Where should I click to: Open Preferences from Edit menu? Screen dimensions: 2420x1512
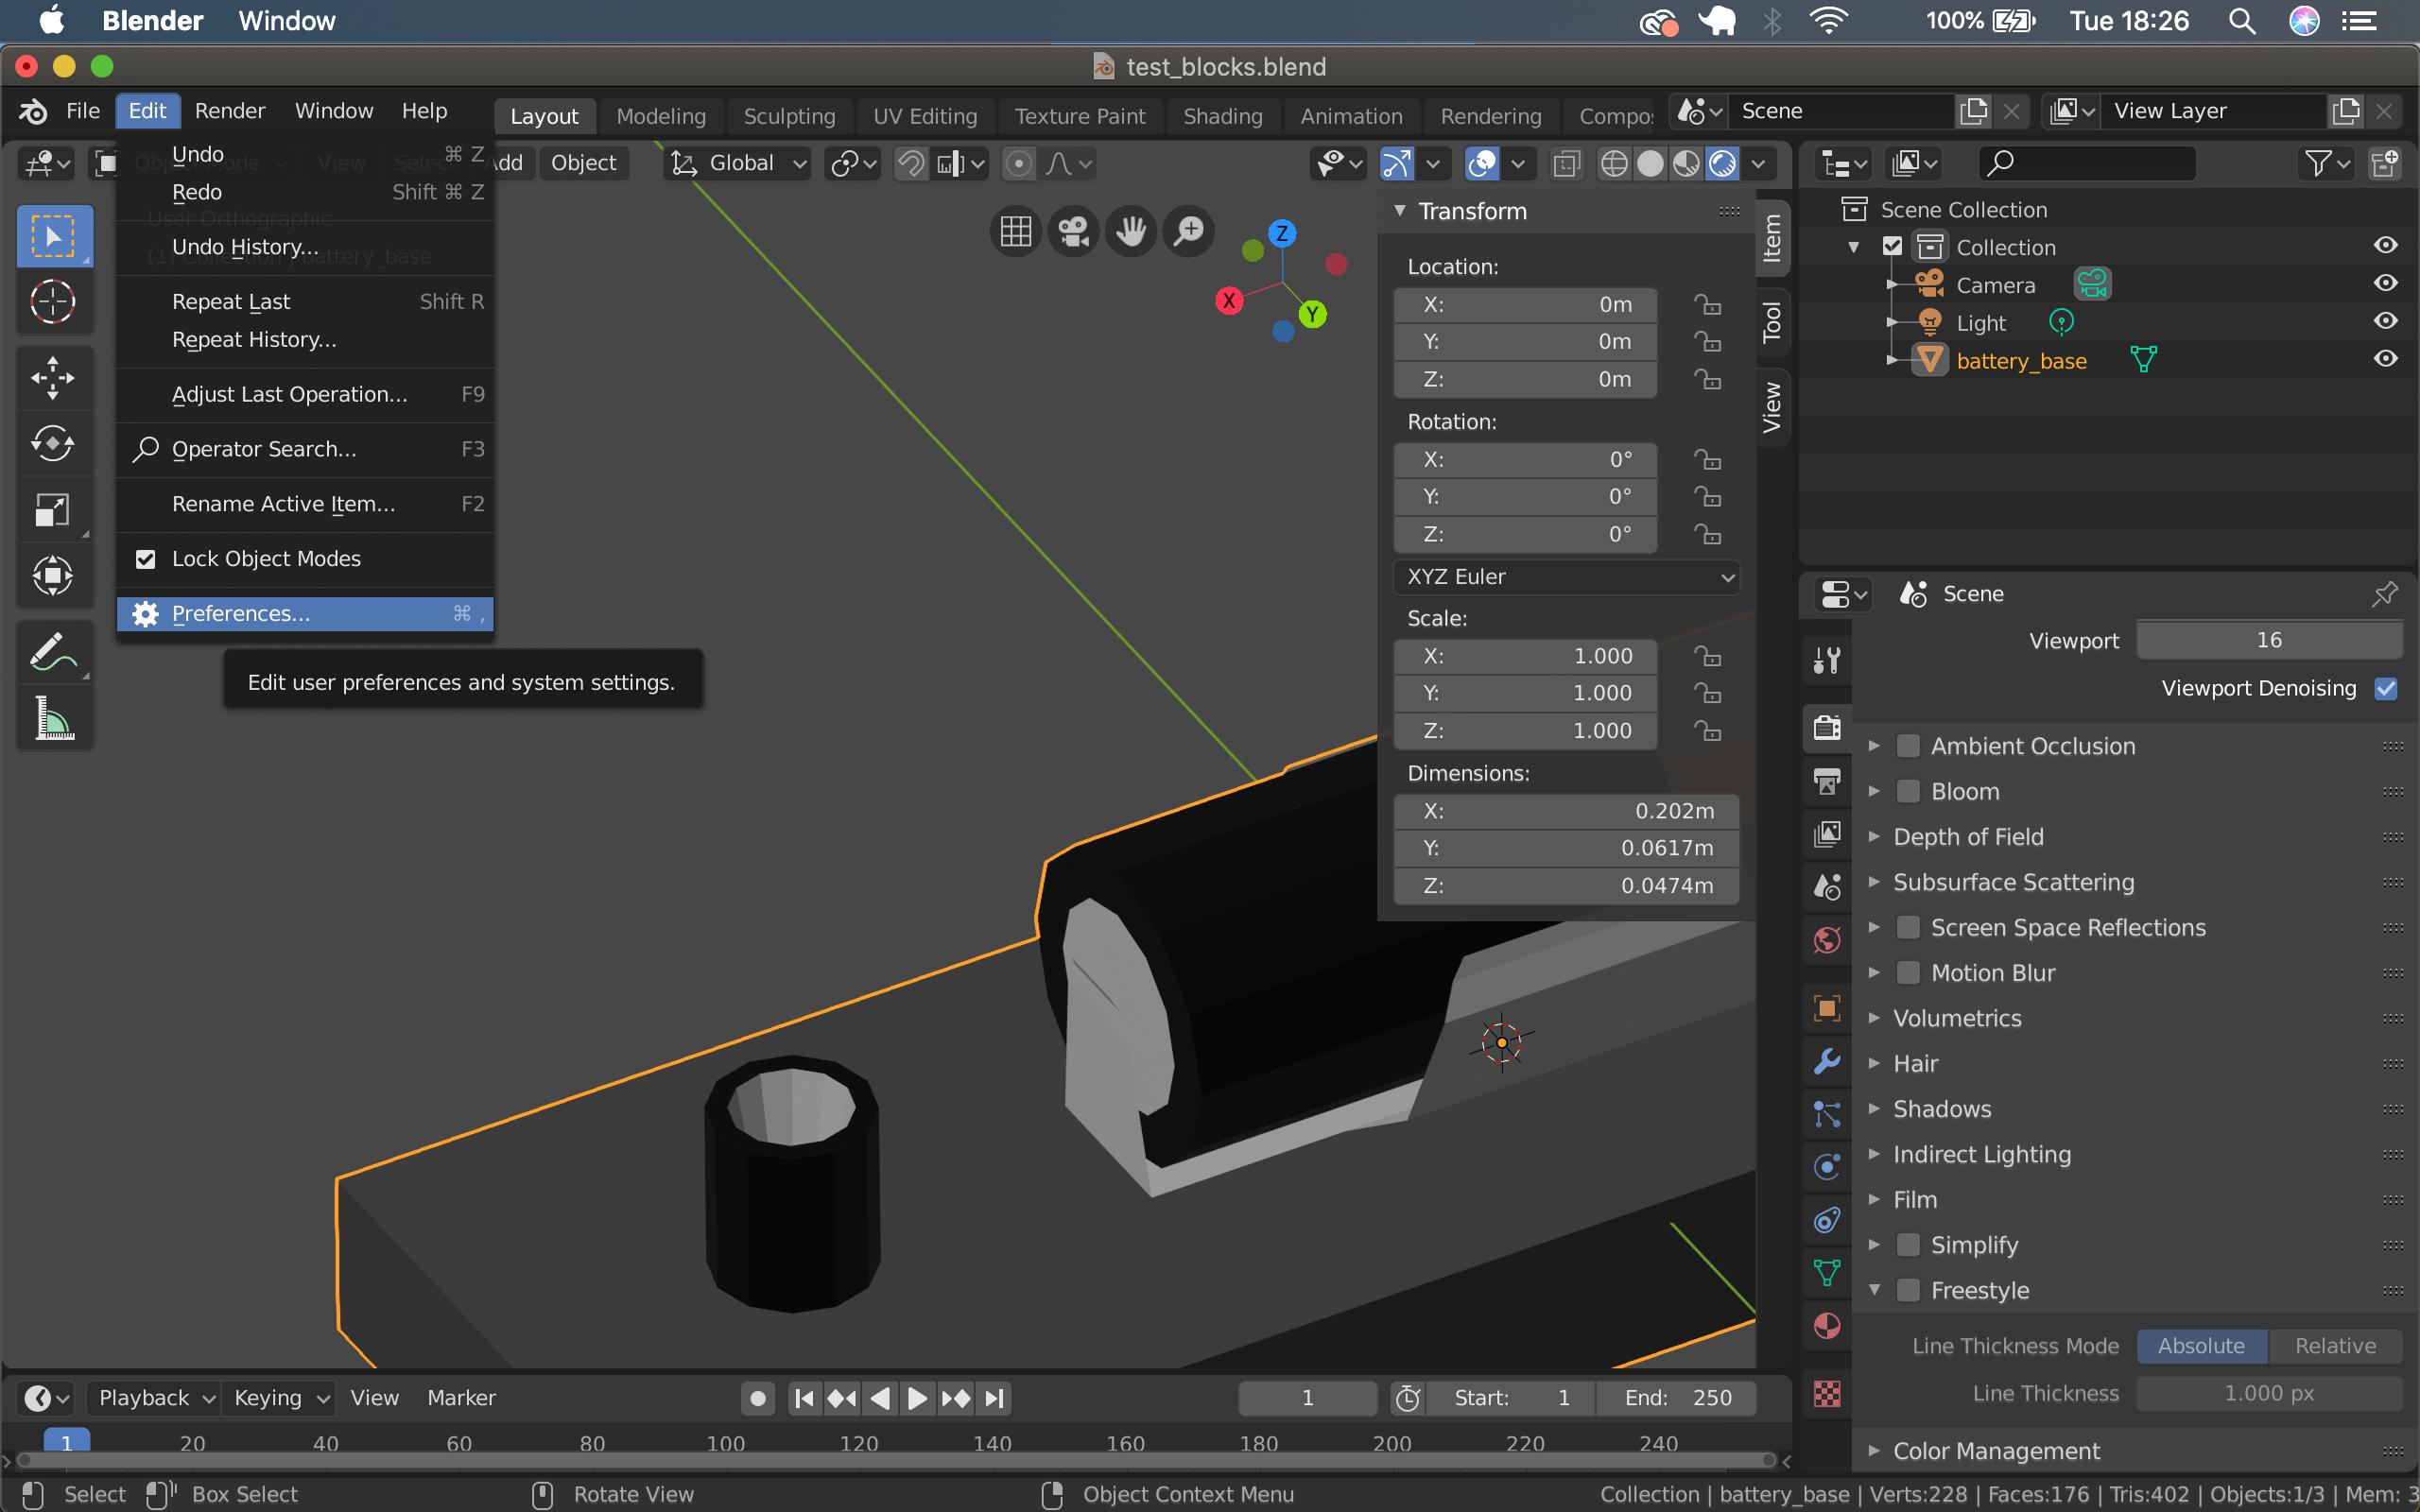click(x=305, y=614)
